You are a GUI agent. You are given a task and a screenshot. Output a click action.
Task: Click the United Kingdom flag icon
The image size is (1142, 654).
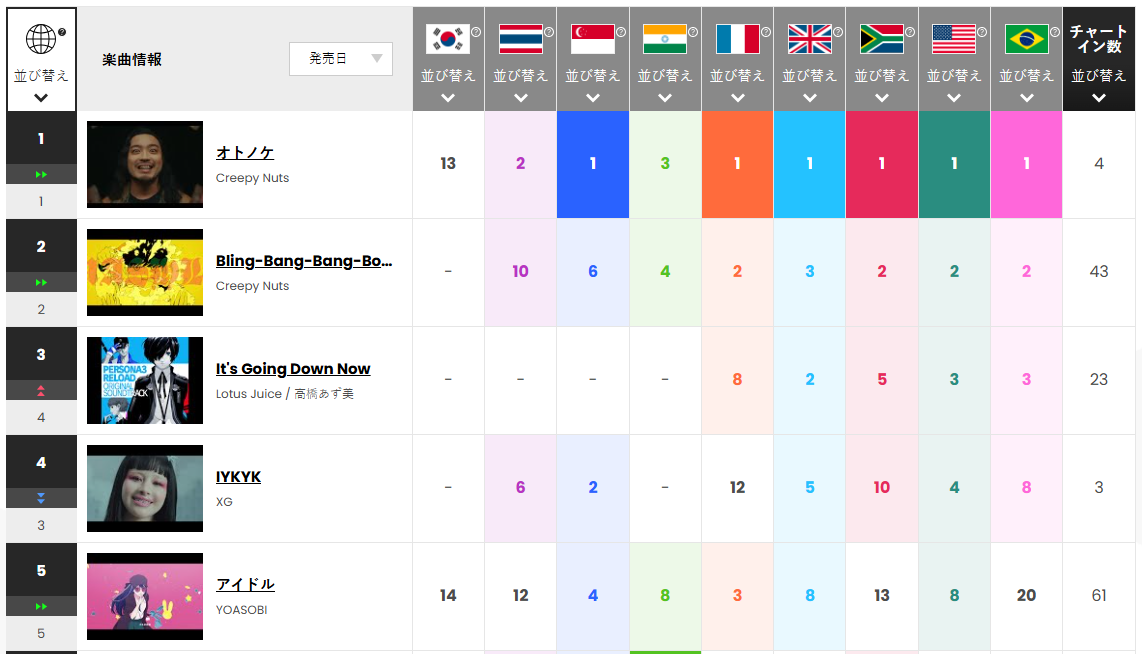click(809, 39)
